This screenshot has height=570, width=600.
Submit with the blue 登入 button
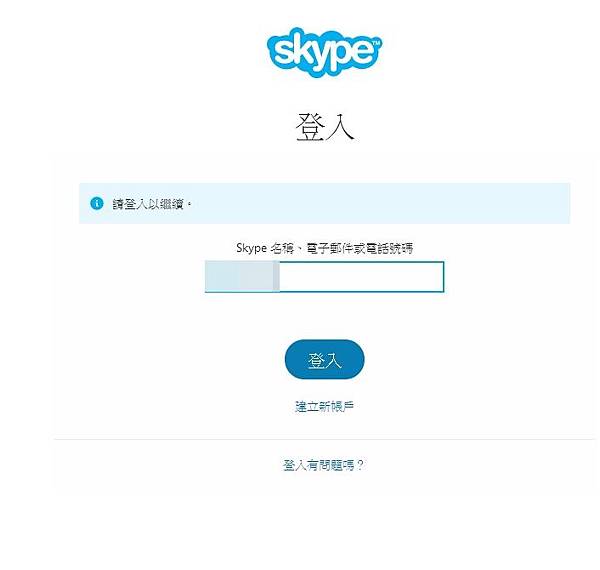click(x=324, y=359)
